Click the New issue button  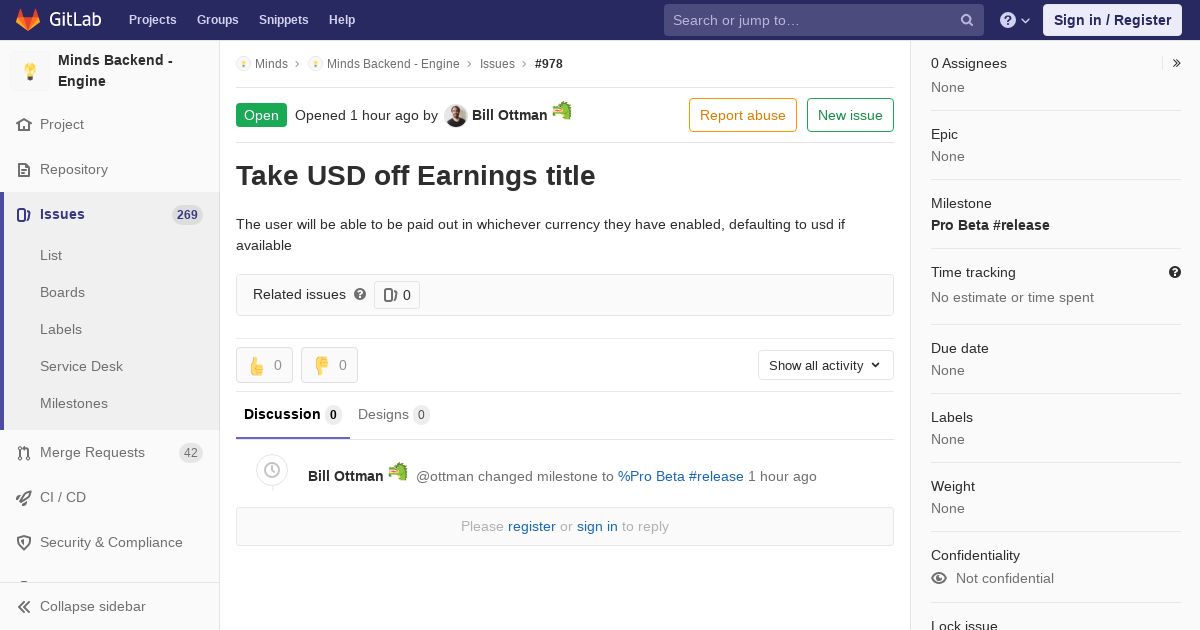[850, 115]
